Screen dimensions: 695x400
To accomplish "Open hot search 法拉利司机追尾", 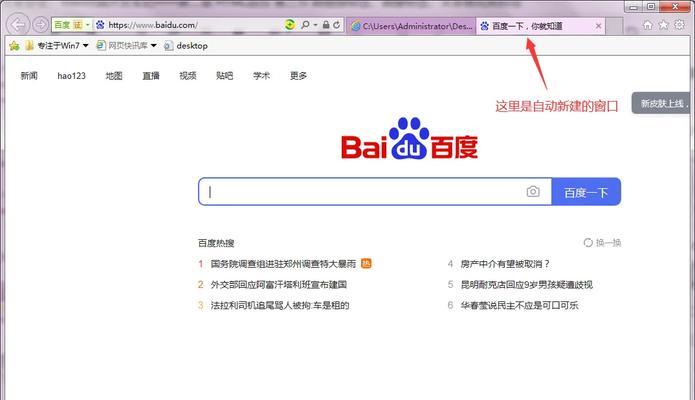I will (280, 306).
